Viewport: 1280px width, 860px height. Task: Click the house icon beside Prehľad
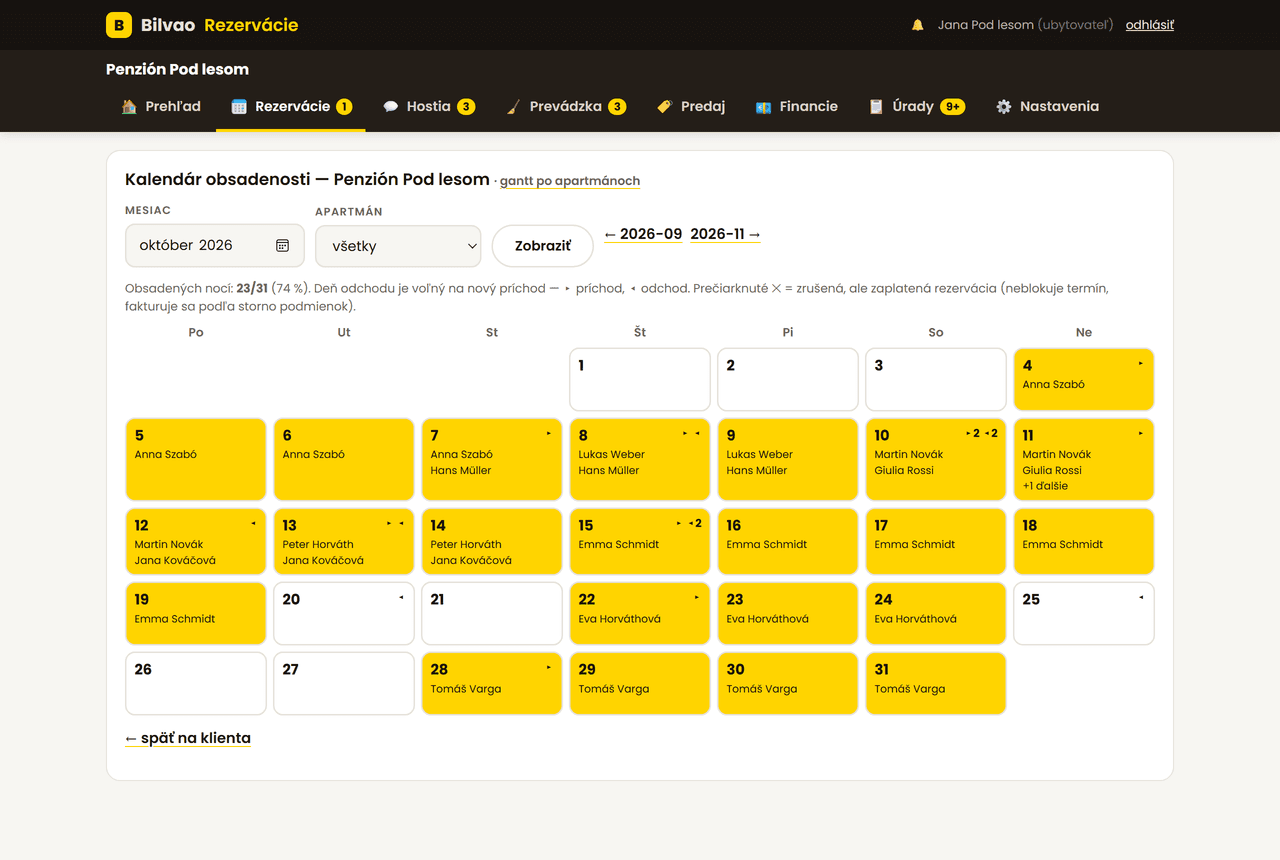click(x=129, y=106)
